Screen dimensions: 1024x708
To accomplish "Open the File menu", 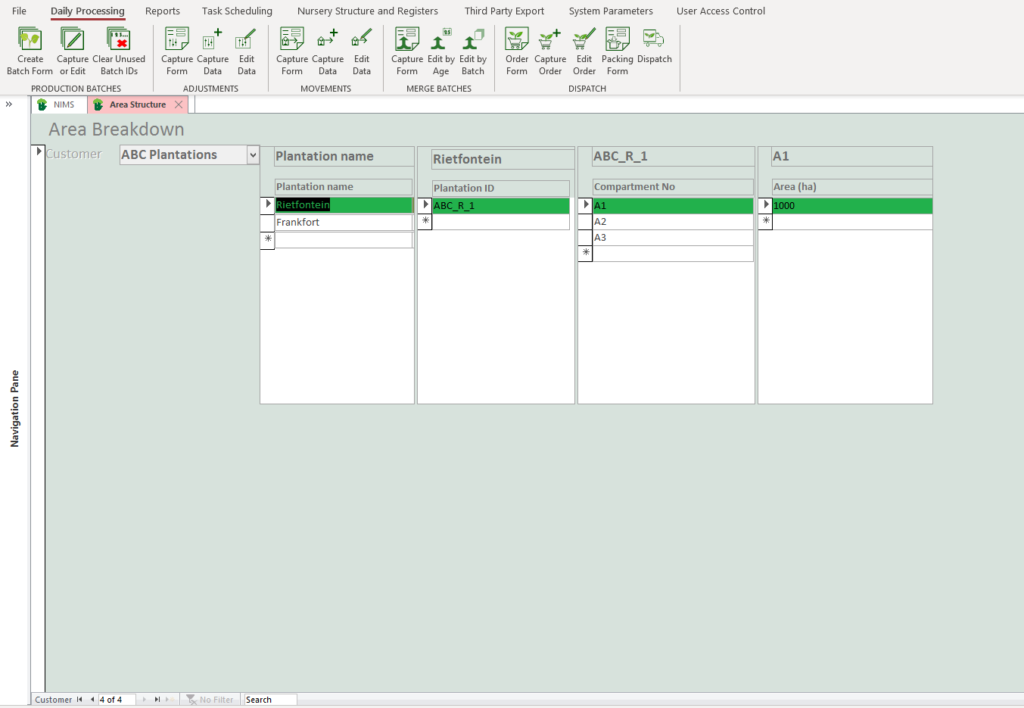I will click(x=19, y=11).
